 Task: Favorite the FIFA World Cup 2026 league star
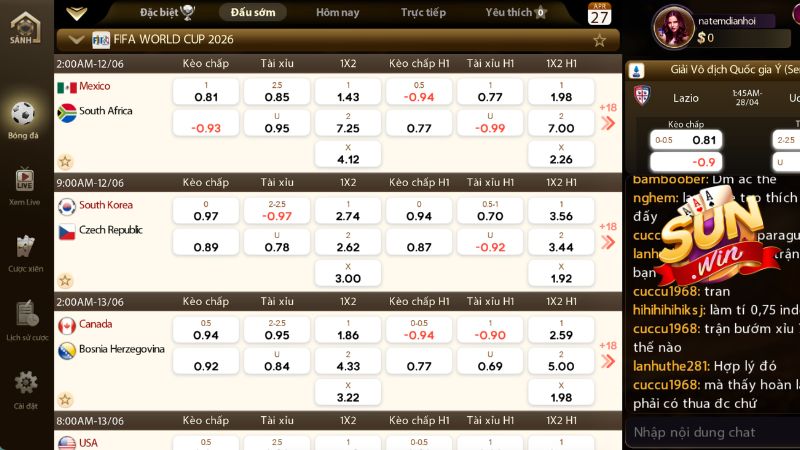pyautogui.click(x=599, y=40)
